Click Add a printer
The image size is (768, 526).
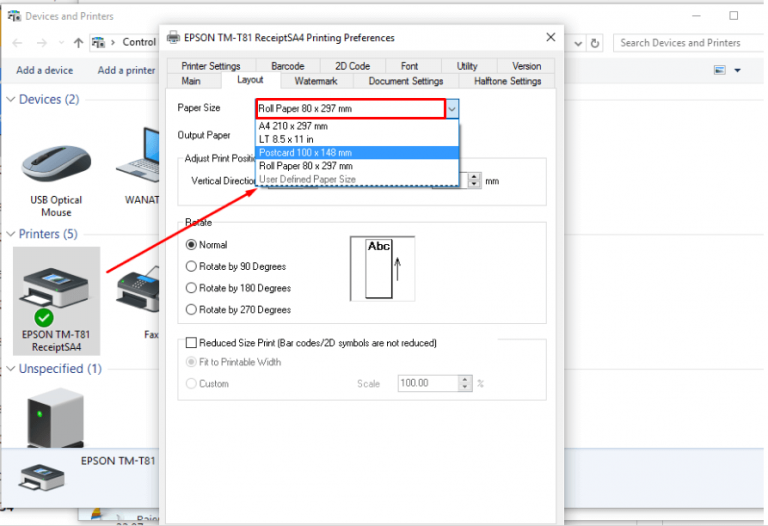(126, 70)
